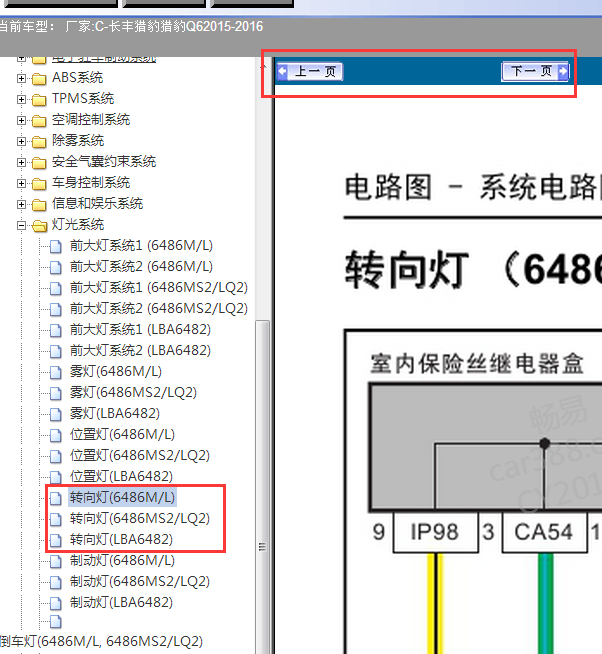Open 制动灯(LBA6482) diagram
This screenshot has height=654, width=602.
click(x=121, y=603)
